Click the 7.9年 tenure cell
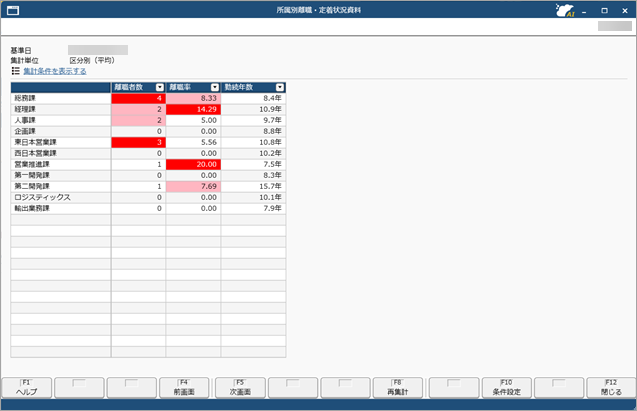The width and height of the screenshot is (637, 411). tap(254, 208)
